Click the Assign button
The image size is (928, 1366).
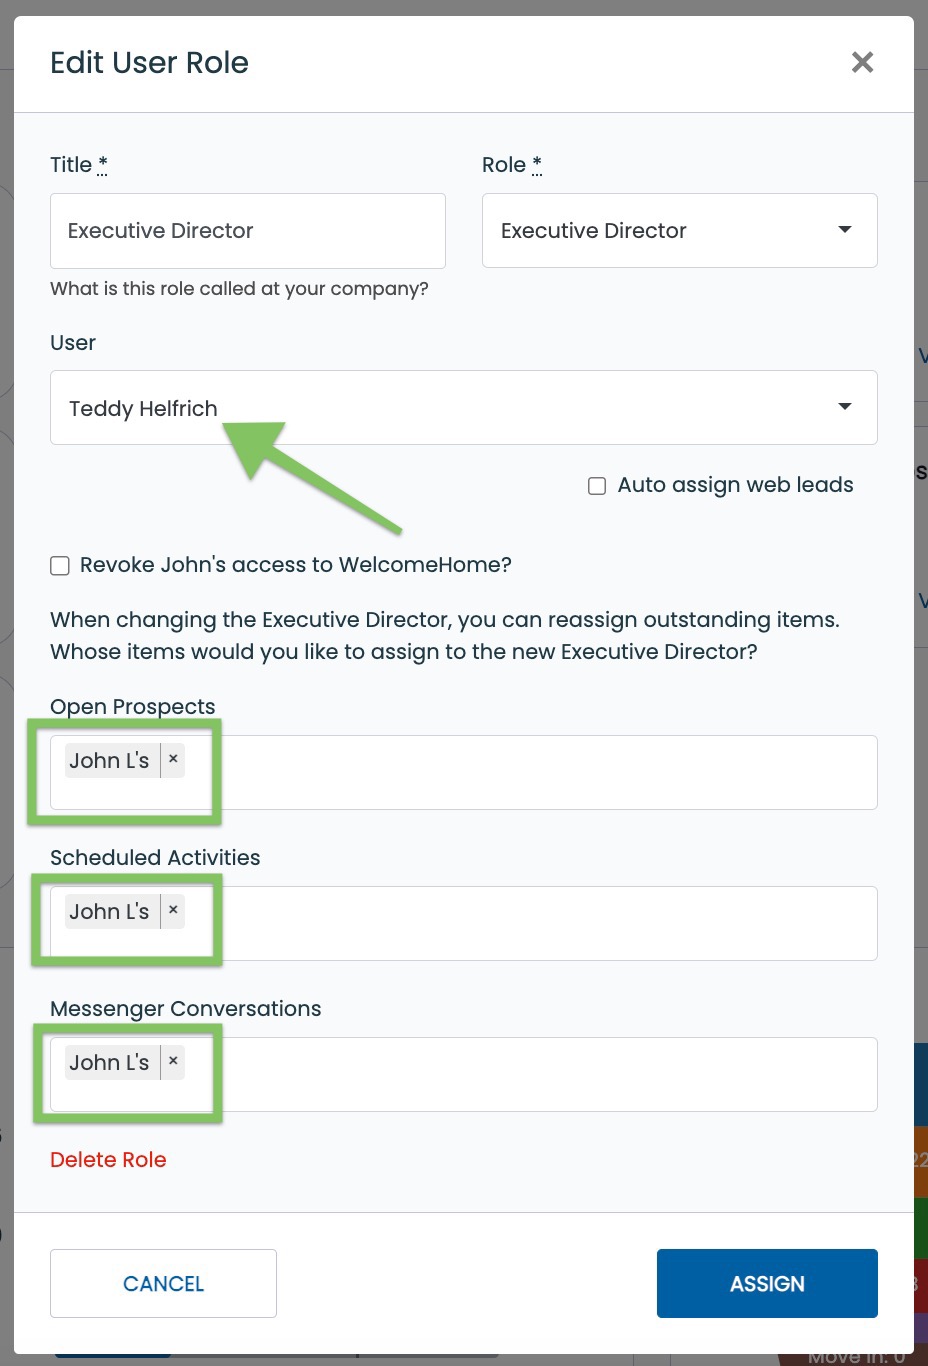click(x=767, y=1283)
